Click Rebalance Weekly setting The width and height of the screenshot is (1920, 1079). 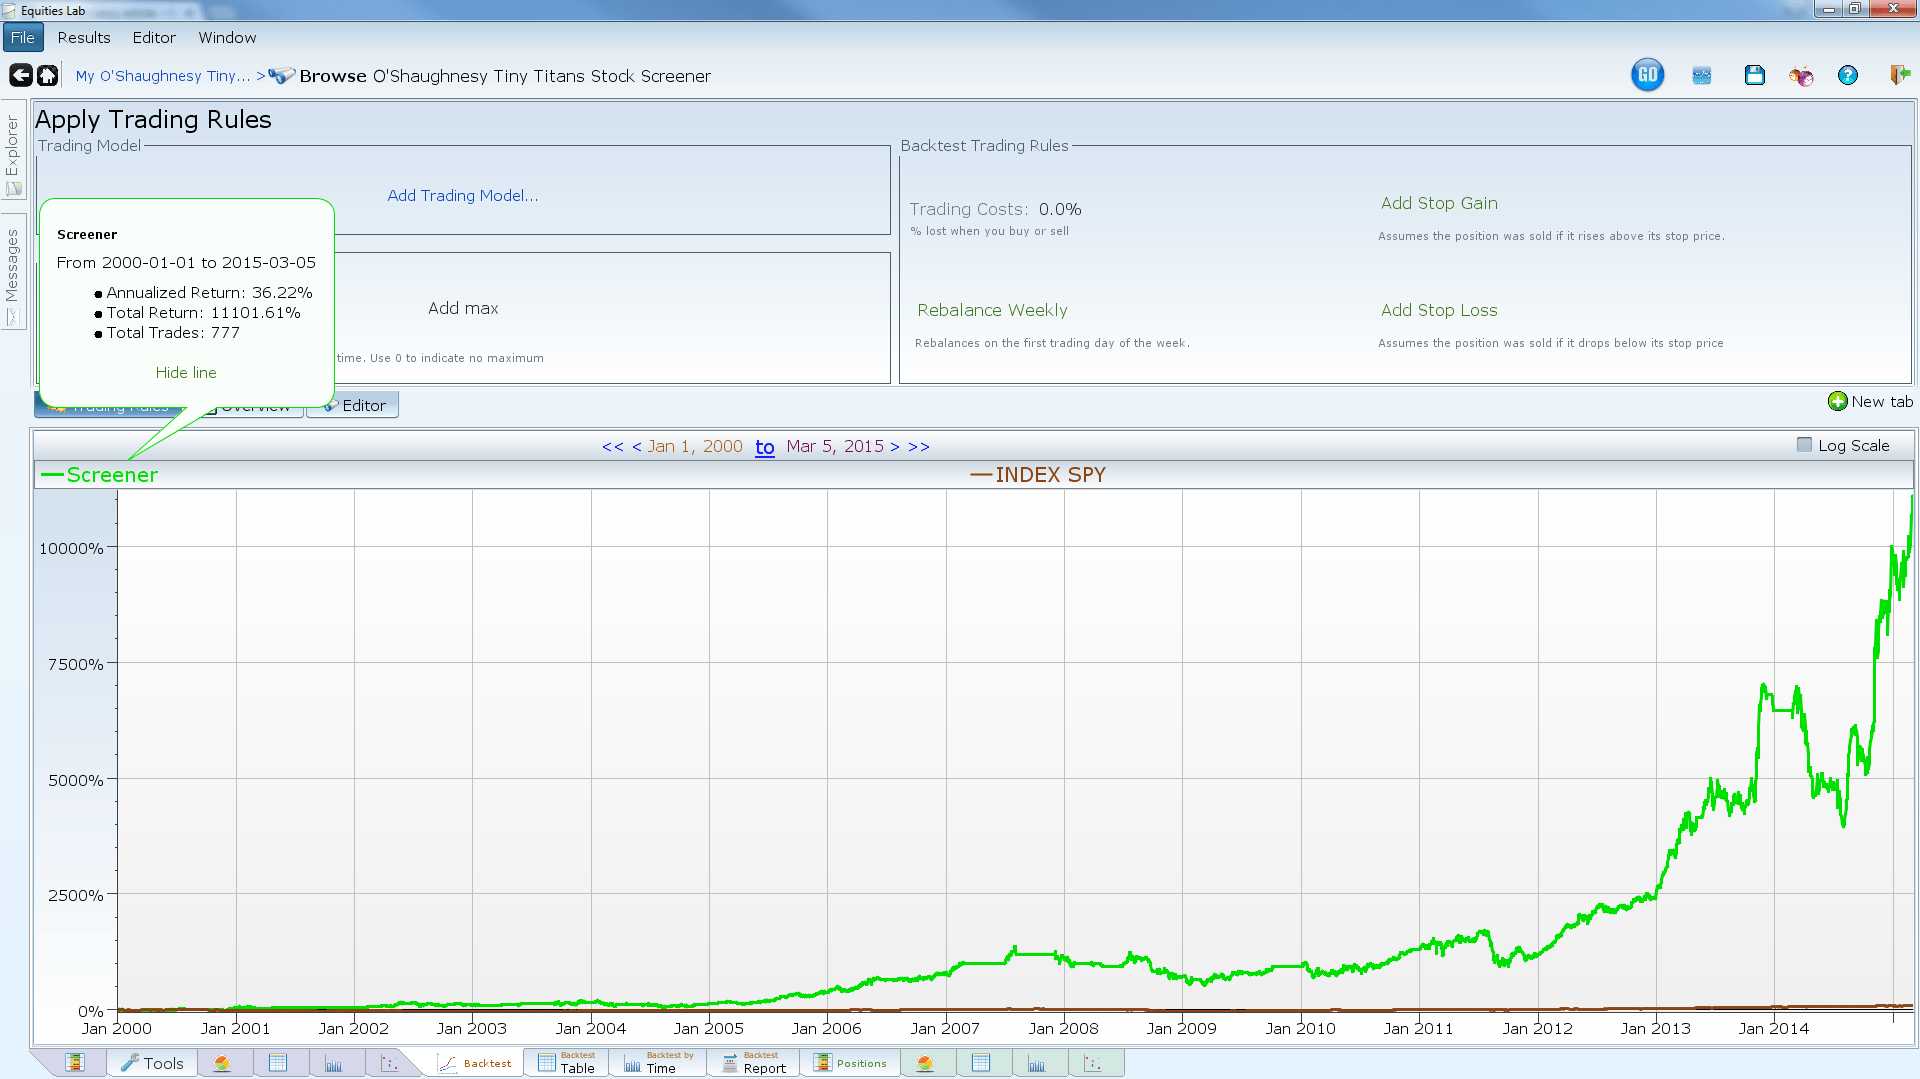pos(992,310)
